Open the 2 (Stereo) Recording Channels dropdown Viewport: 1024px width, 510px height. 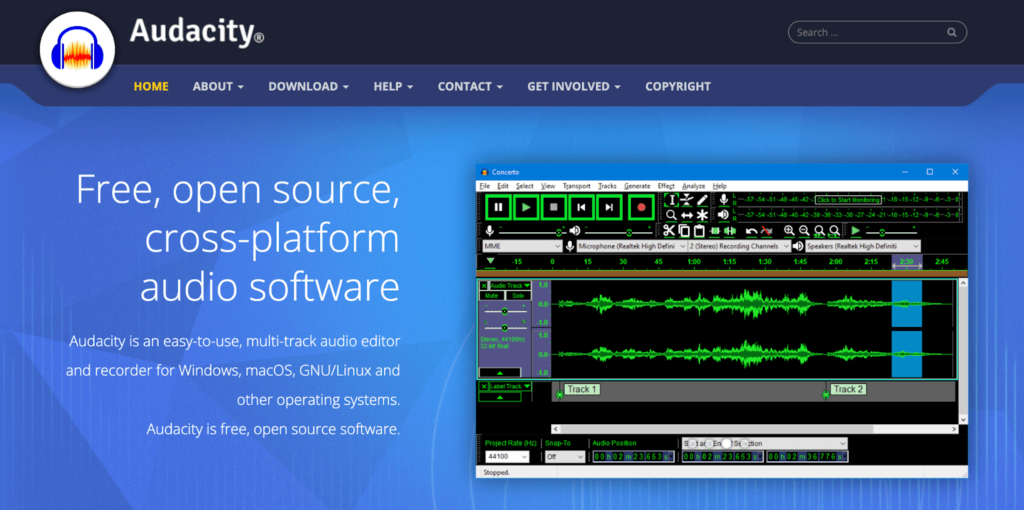pyautogui.click(x=739, y=246)
